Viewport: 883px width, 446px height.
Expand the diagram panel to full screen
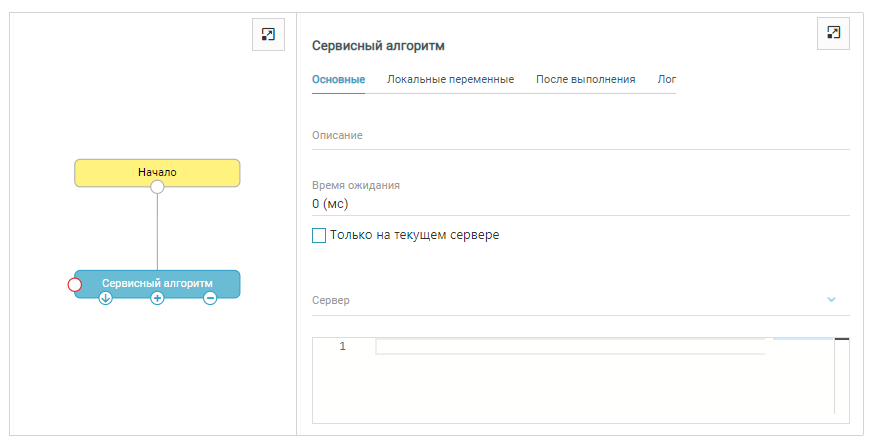point(267,35)
